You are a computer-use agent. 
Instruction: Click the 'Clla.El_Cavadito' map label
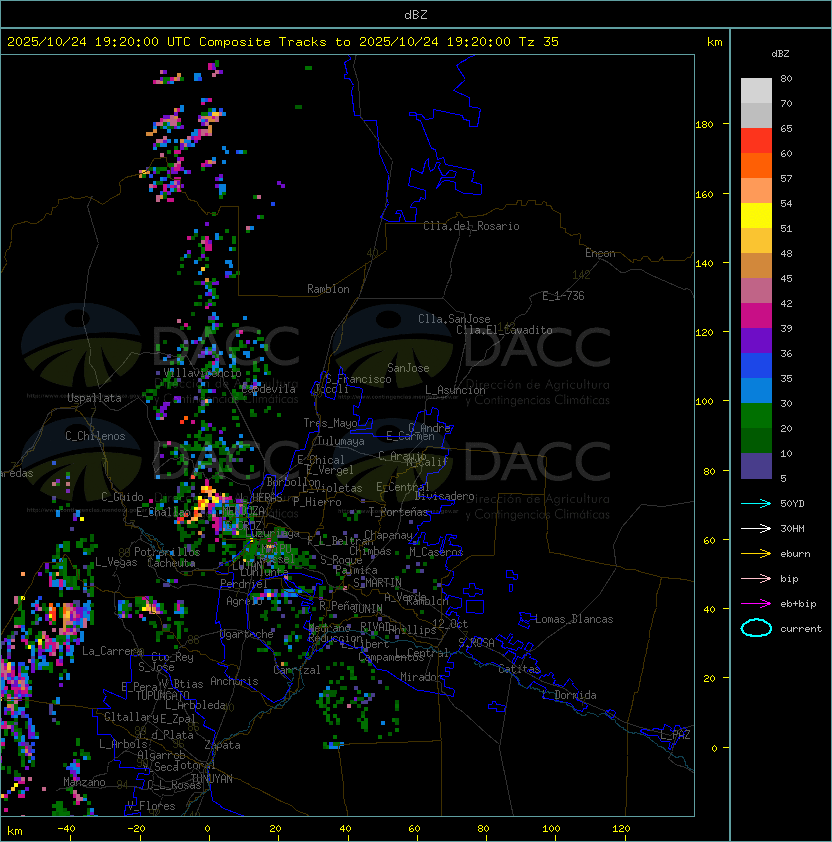[x=504, y=330]
